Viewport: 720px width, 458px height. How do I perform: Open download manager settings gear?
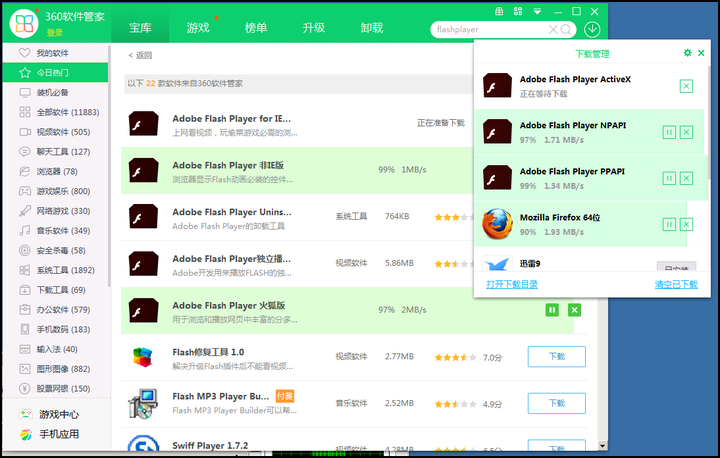coord(687,53)
